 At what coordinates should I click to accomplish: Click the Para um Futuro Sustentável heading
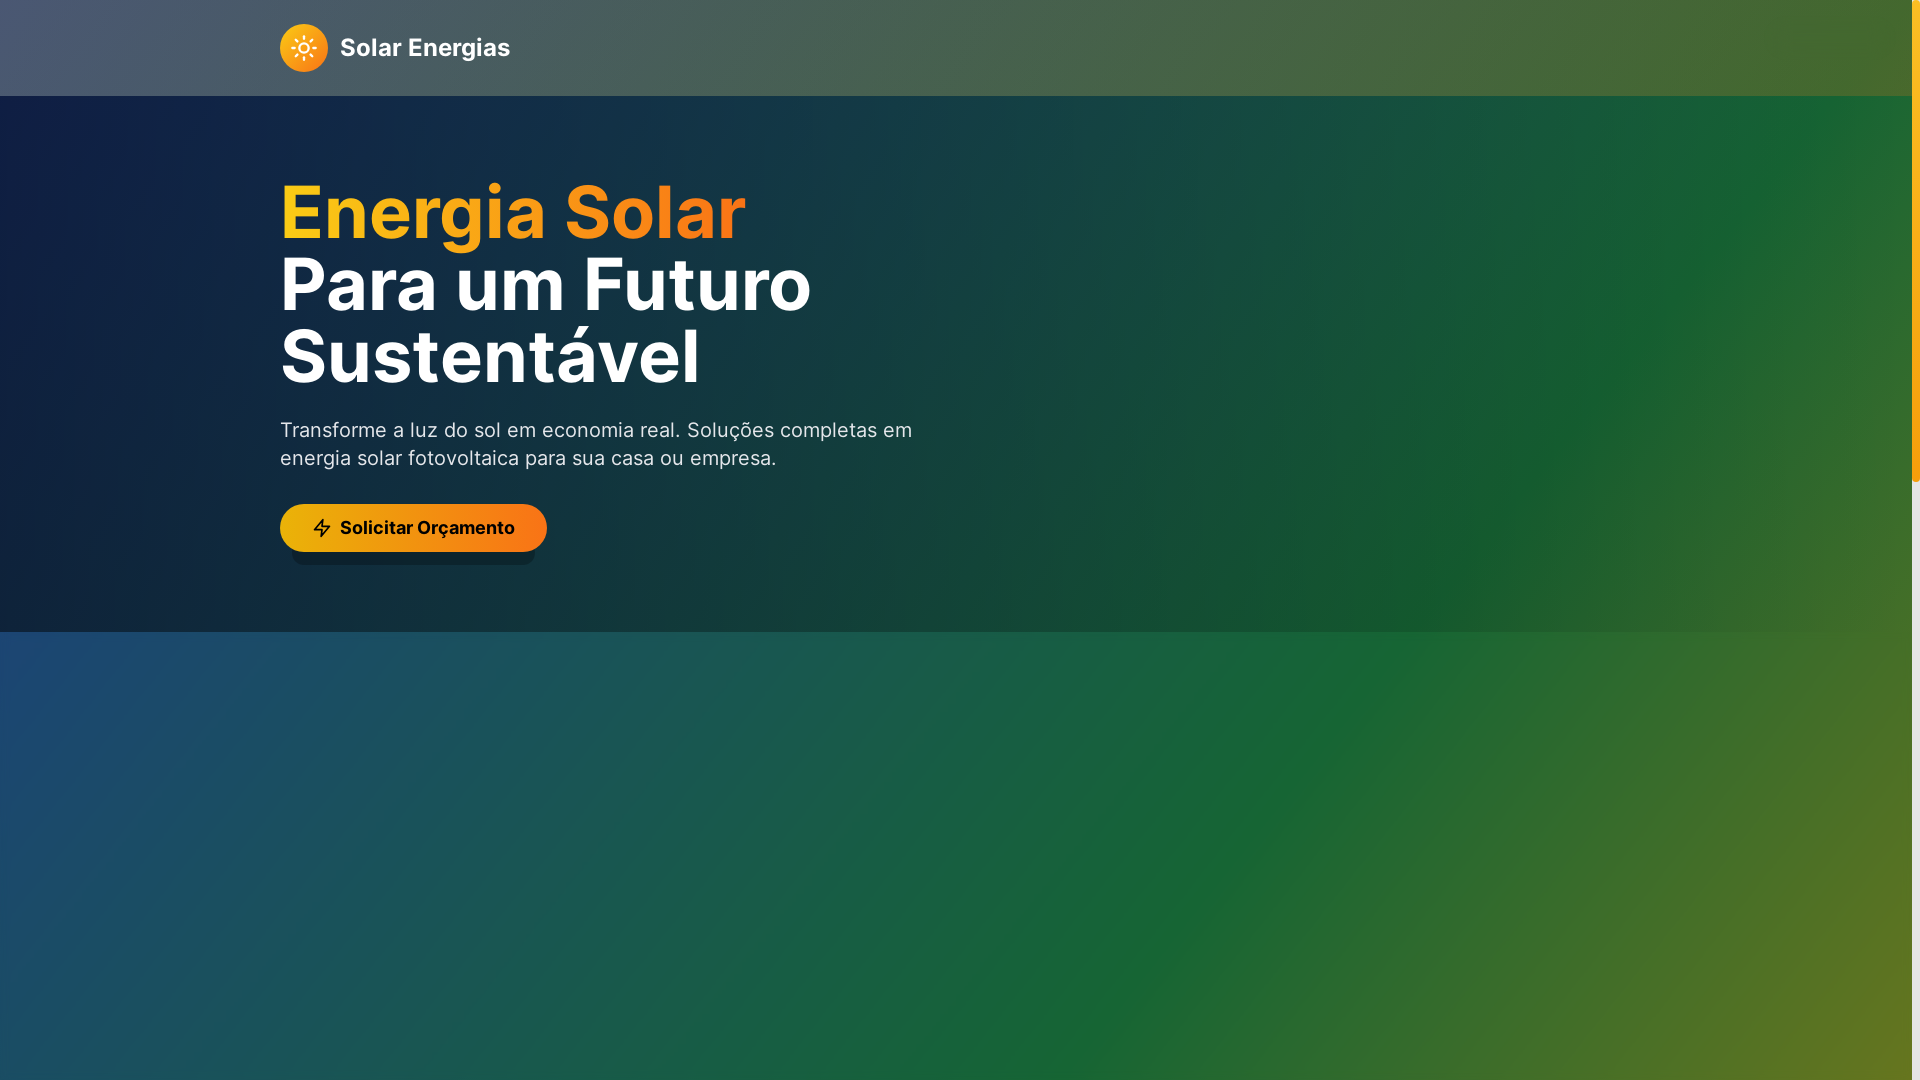point(545,320)
